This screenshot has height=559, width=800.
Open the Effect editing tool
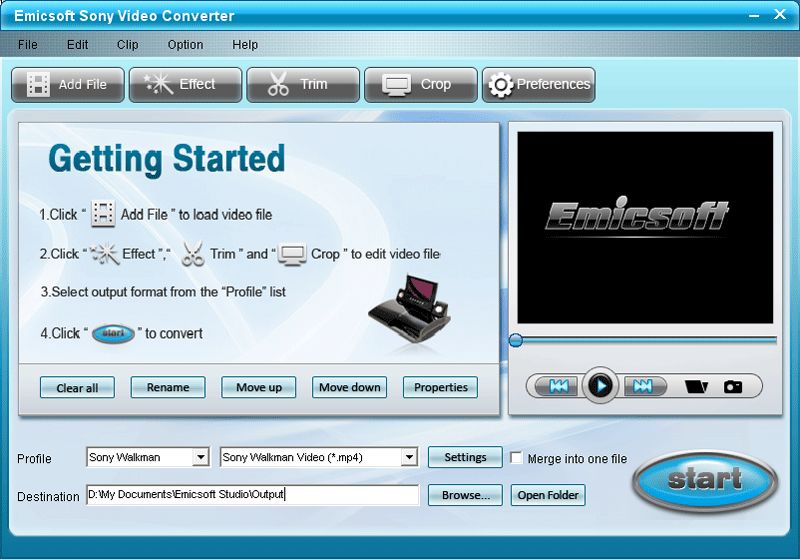tap(185, 85)
